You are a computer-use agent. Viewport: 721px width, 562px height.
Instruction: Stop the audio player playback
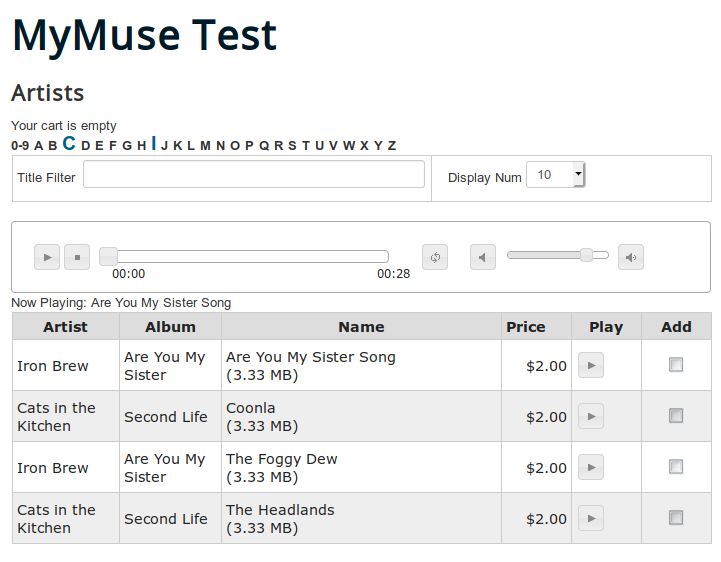(x=77, y=257)
